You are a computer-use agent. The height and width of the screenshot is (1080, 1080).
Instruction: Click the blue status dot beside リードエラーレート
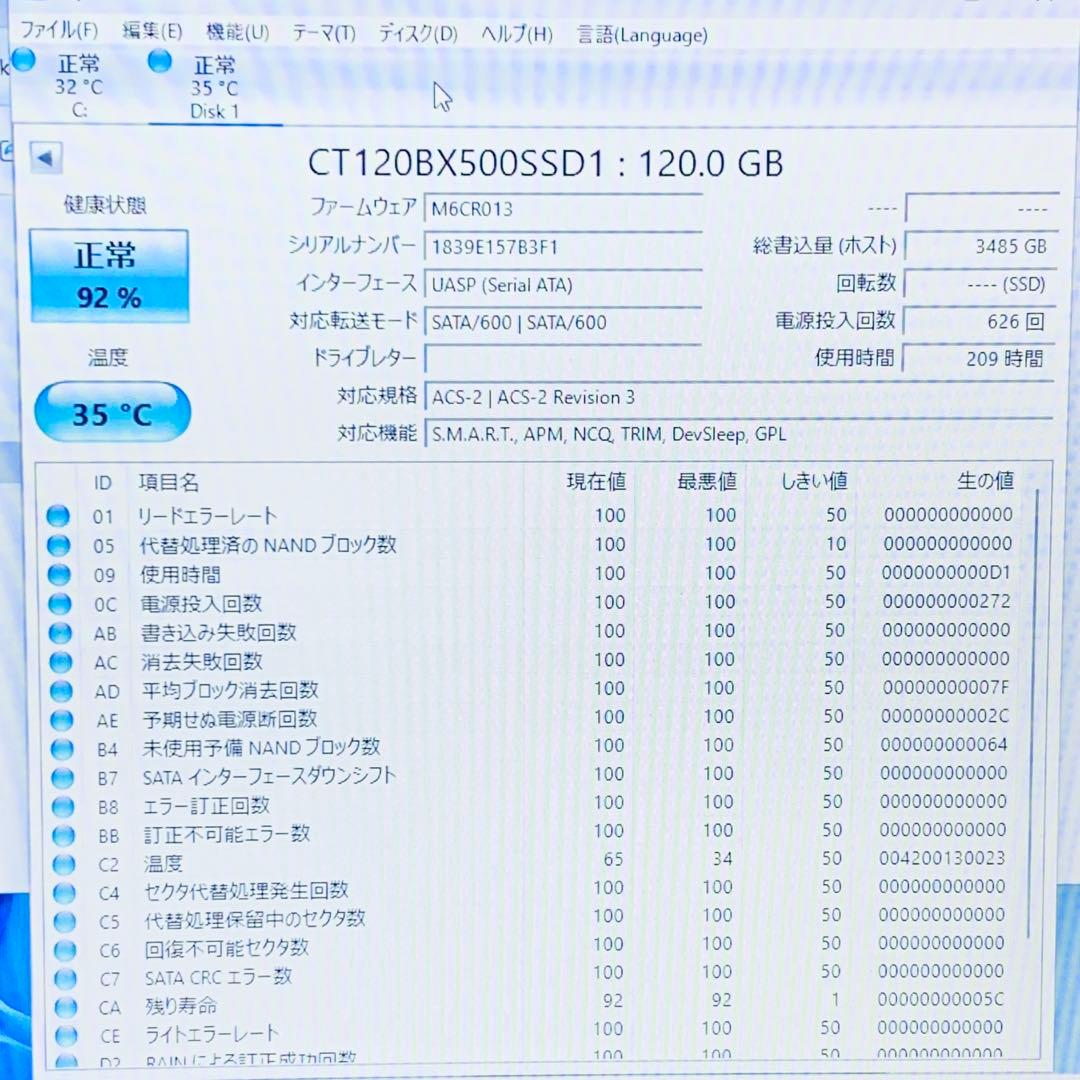[x=60, y=516]
